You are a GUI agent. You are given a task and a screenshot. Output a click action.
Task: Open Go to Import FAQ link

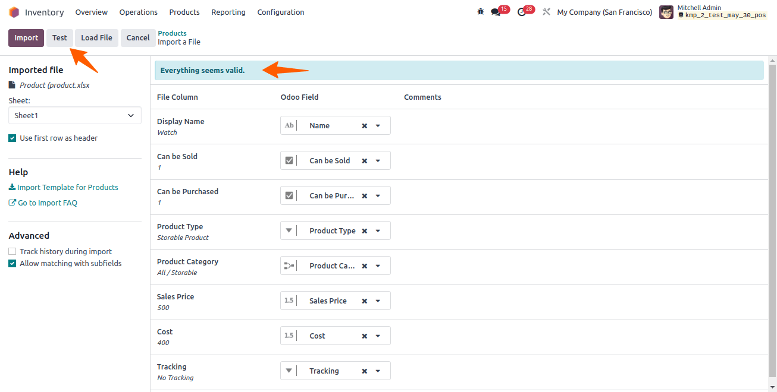click(43, 203)
